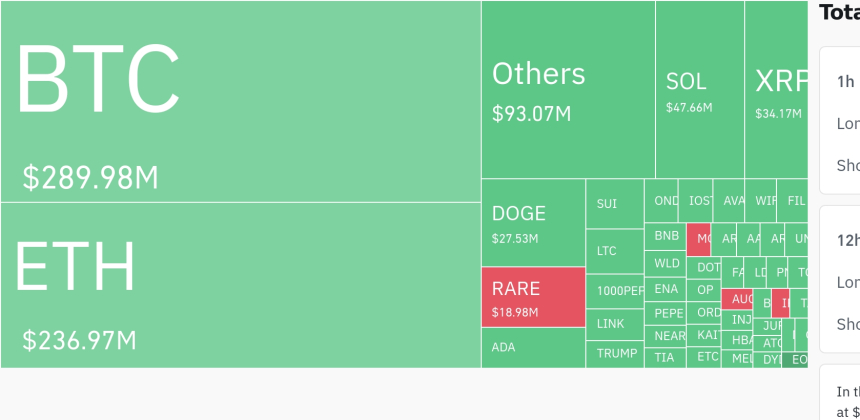Image resolution: width=860 pixels, height=420 pixels.
Task: Select the NEAR heatmap tile
Action: 665,336
